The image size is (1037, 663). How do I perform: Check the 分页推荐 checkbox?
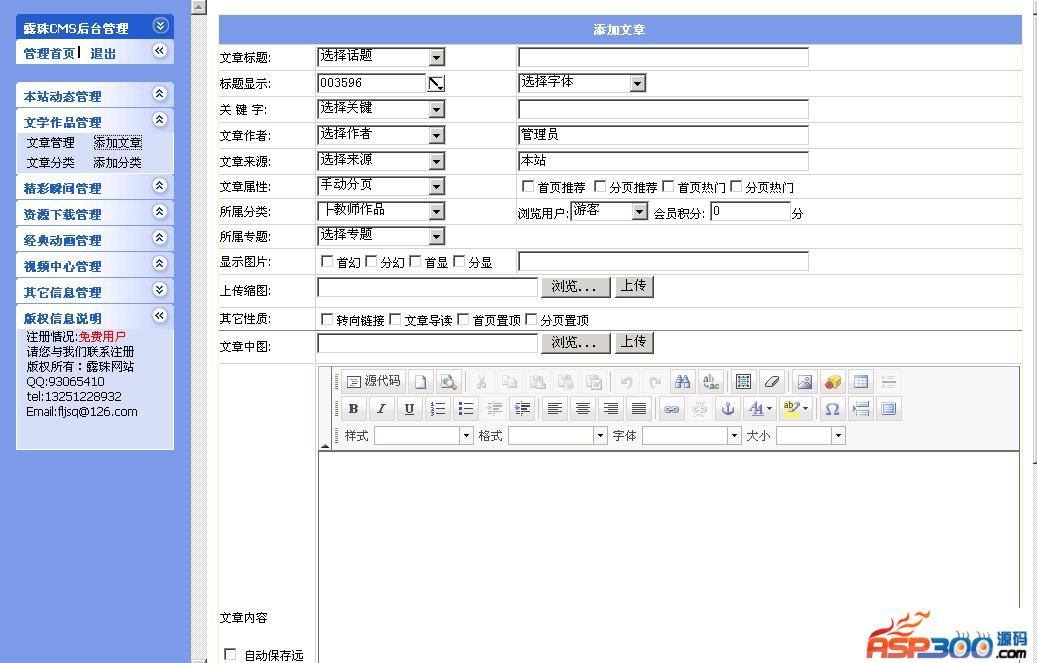(600, 186)
